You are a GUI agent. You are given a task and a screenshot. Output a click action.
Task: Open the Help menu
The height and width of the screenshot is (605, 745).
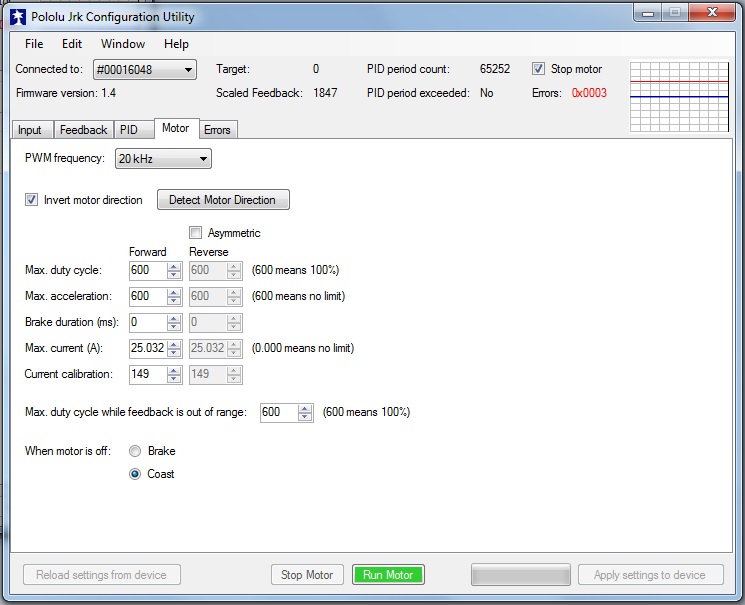(x=176, y=44)
